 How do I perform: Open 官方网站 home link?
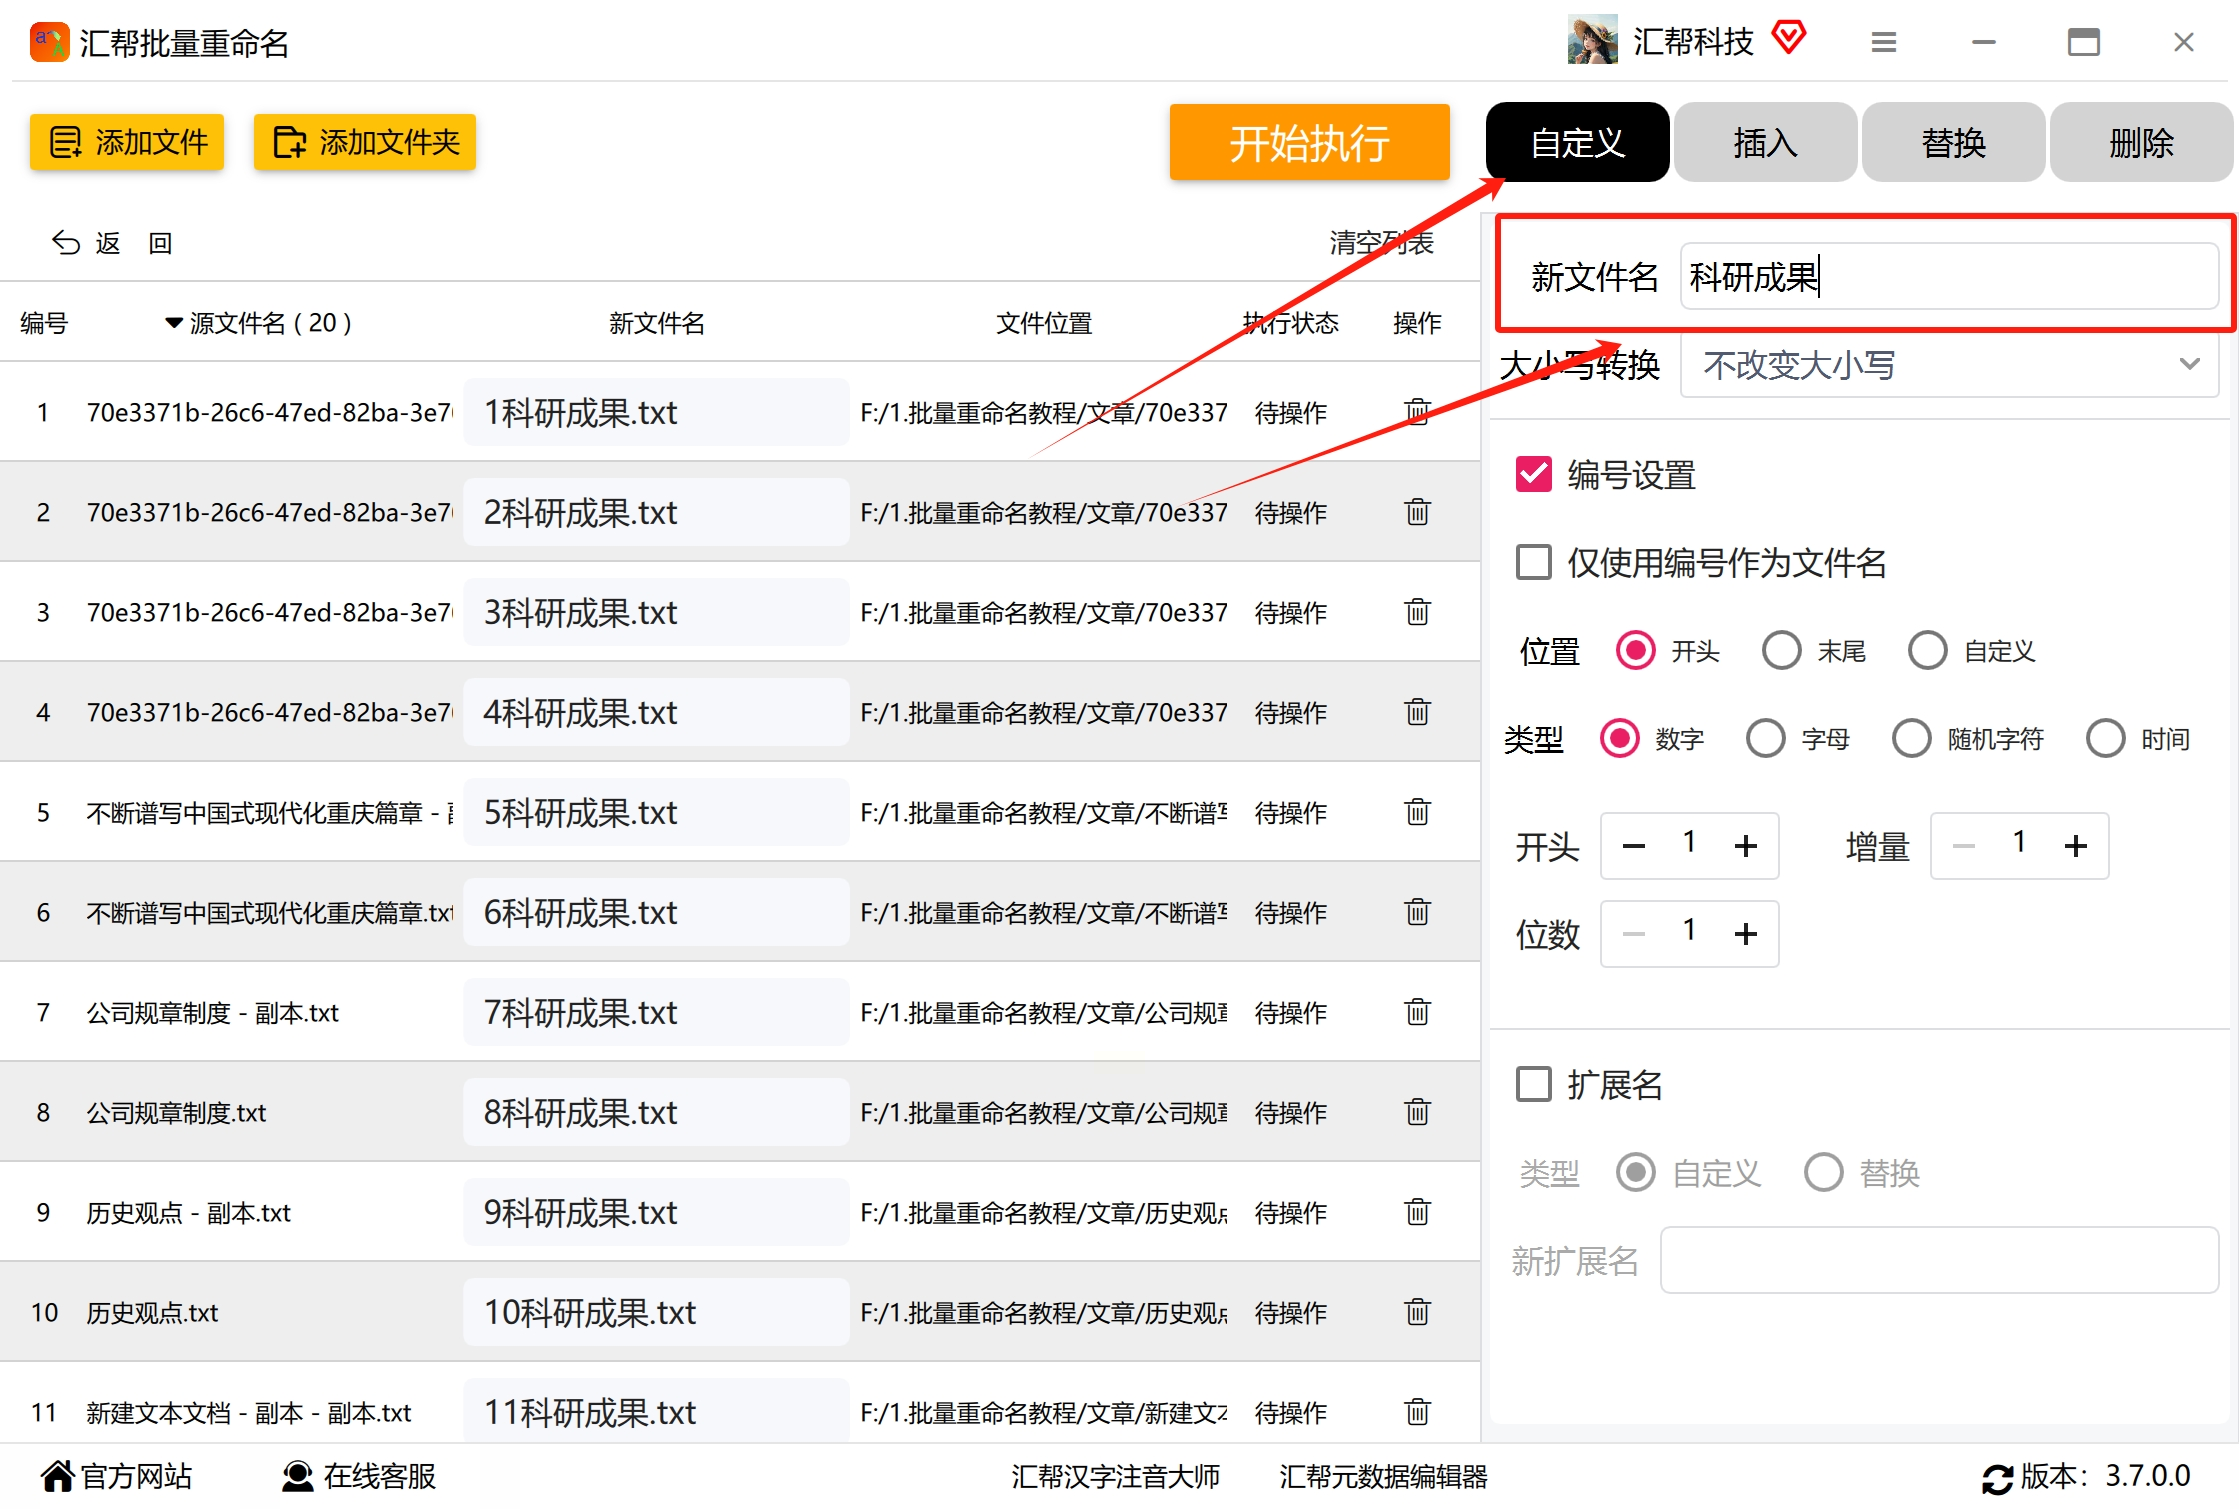pyautogui.click(x=116, y=1476)
